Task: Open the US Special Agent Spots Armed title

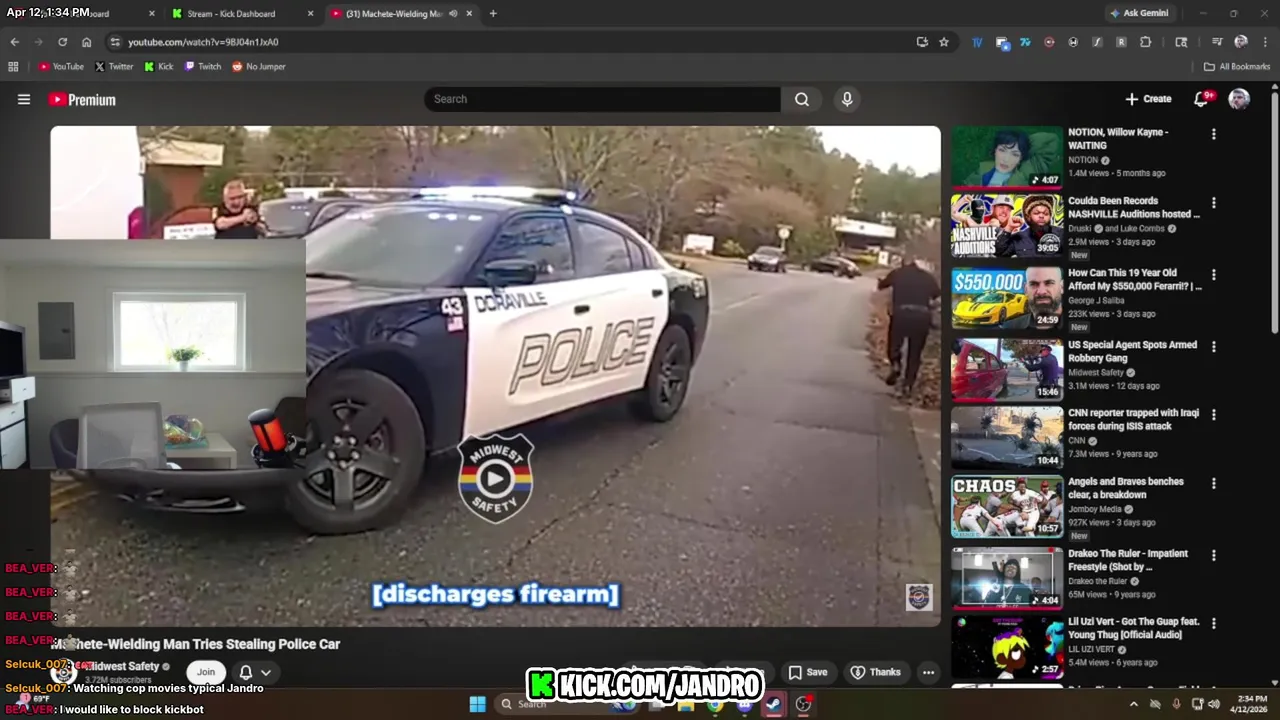Action: pyautogui.click(x=1132, y=351)
